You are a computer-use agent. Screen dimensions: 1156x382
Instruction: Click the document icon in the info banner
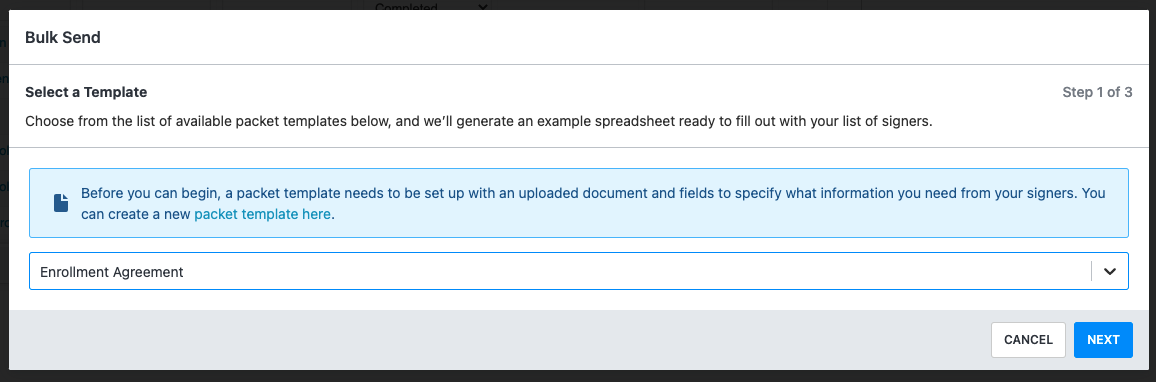point(61,203)
